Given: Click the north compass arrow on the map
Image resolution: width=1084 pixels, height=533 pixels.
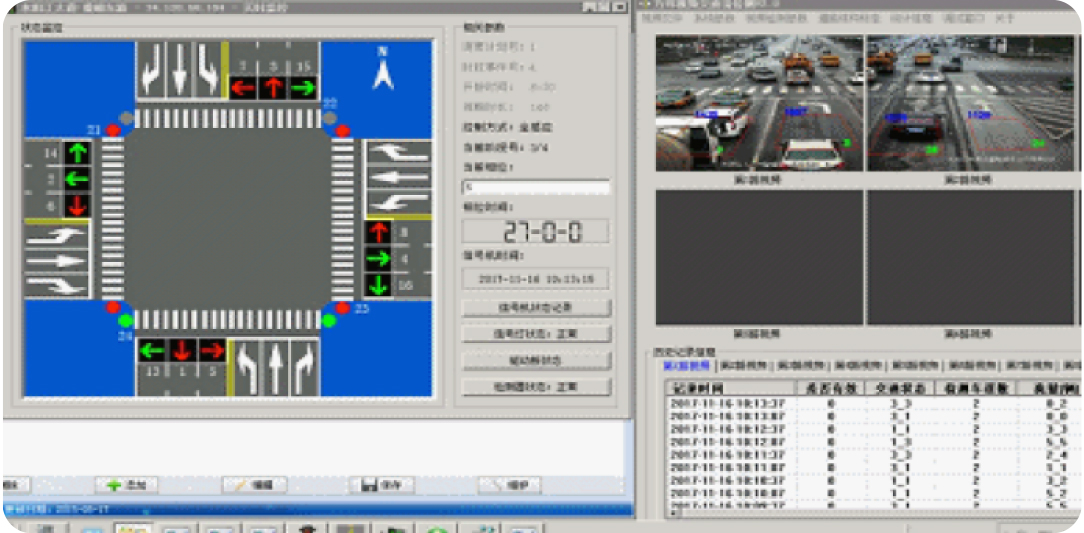Looking at the screenshot, I should click(383, 71).
